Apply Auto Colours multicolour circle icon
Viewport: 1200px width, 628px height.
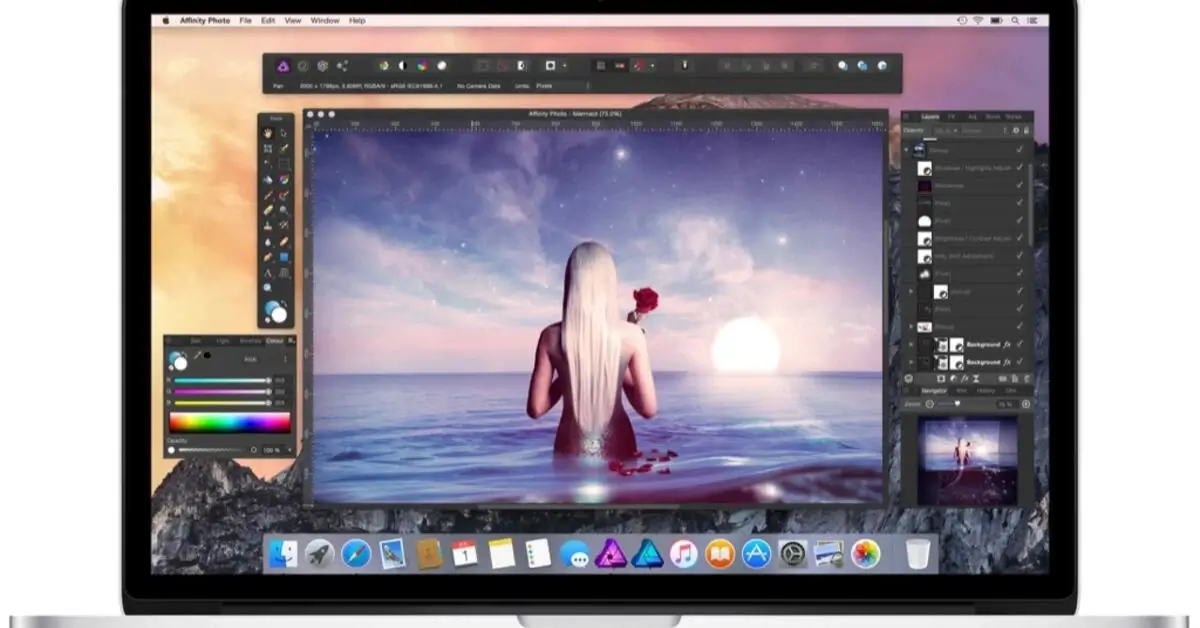[422, 66]
